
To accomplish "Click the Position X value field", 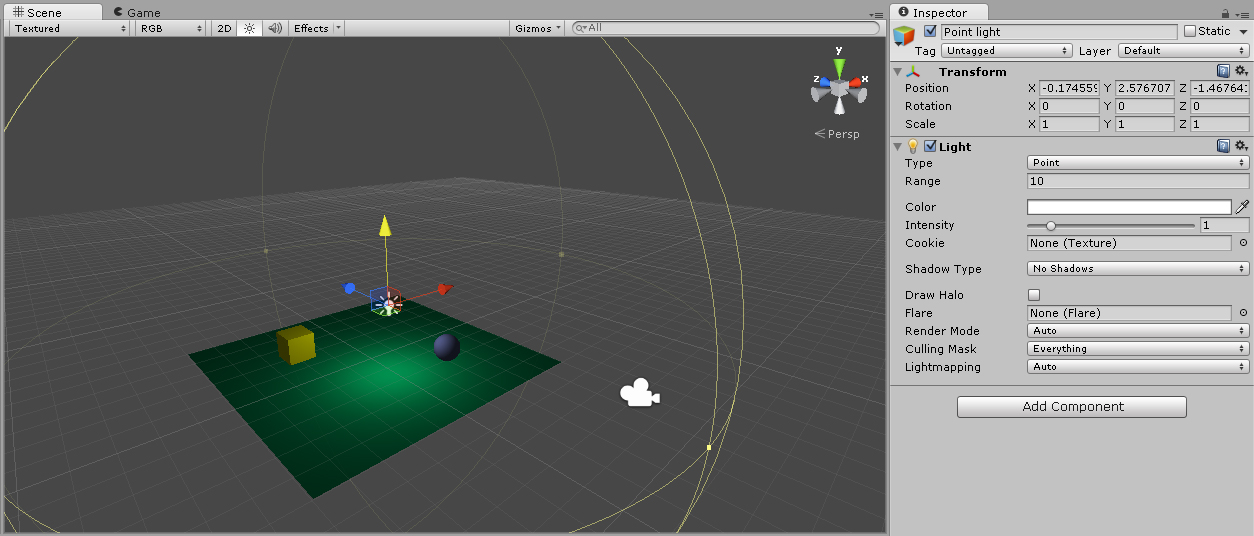I will (1069, 88).
